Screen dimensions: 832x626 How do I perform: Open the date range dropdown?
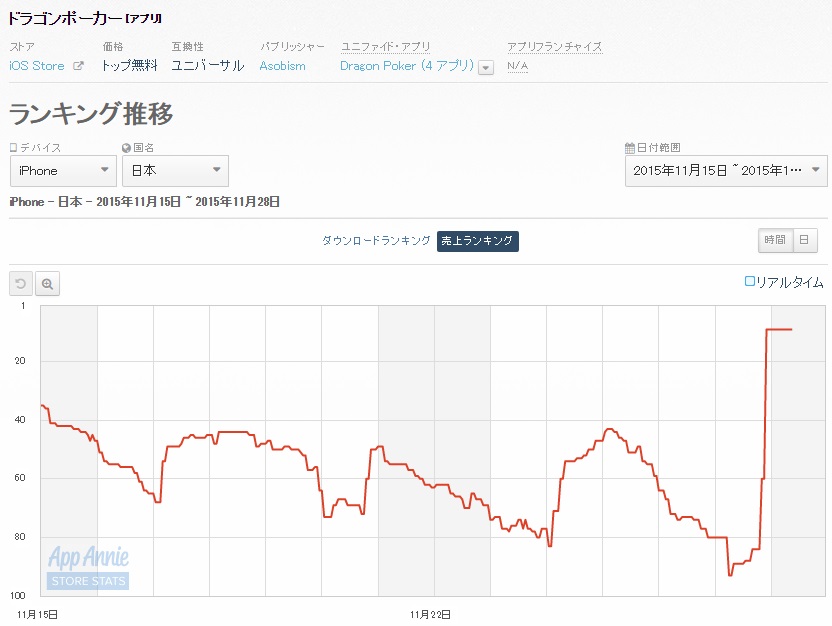[726, 171]
